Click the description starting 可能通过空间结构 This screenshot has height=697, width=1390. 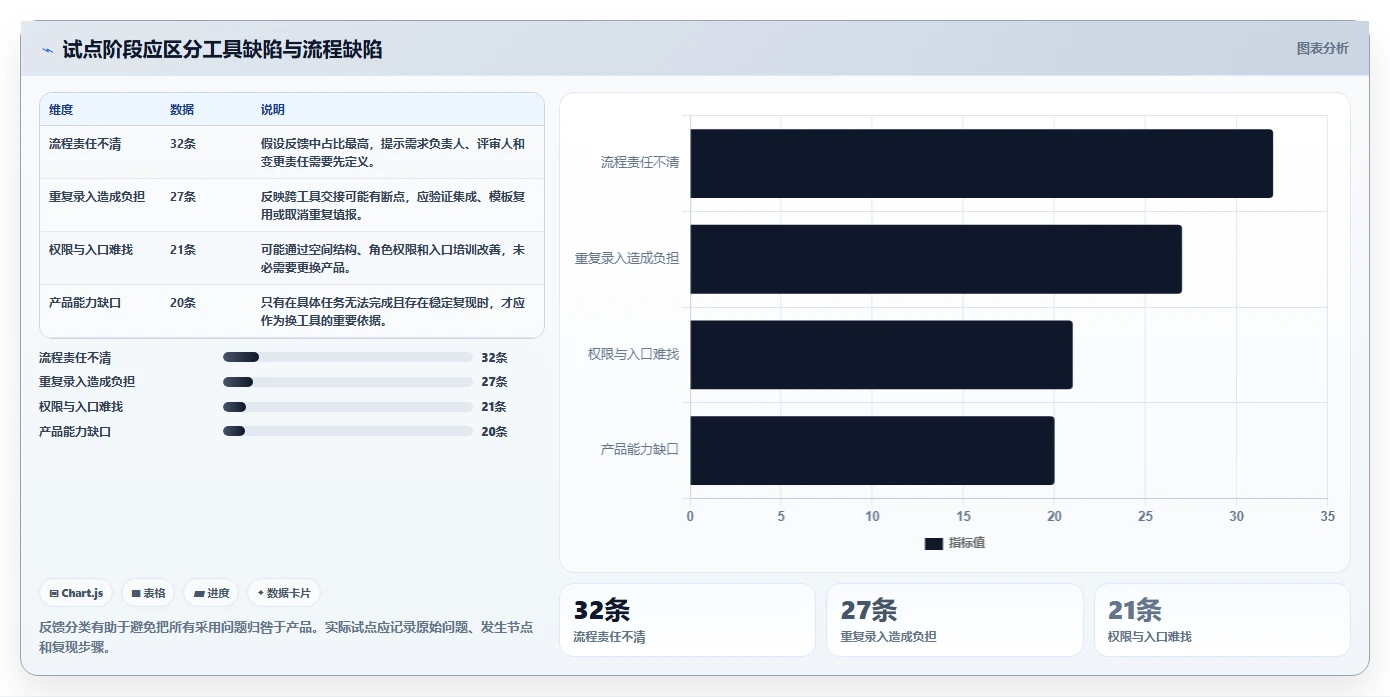(x=393, y=259)
